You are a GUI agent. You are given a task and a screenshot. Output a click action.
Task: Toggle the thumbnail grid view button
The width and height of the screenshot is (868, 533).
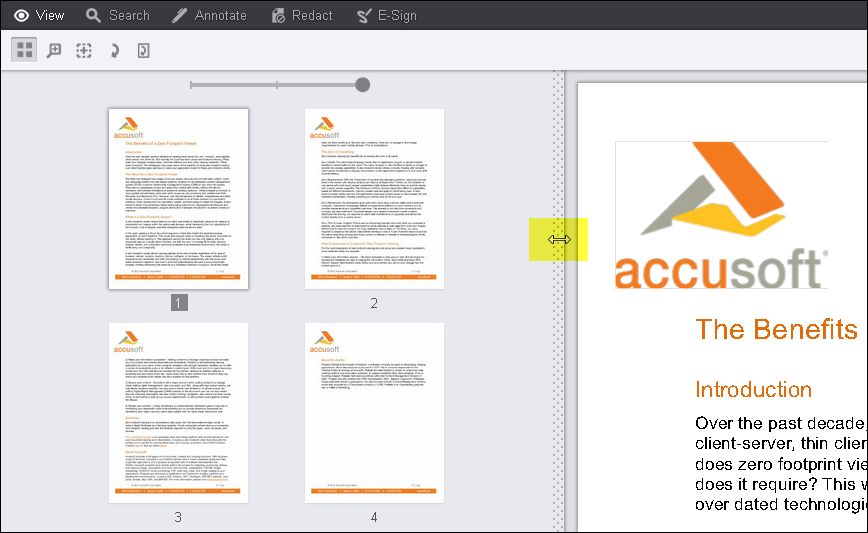(25, 50)
